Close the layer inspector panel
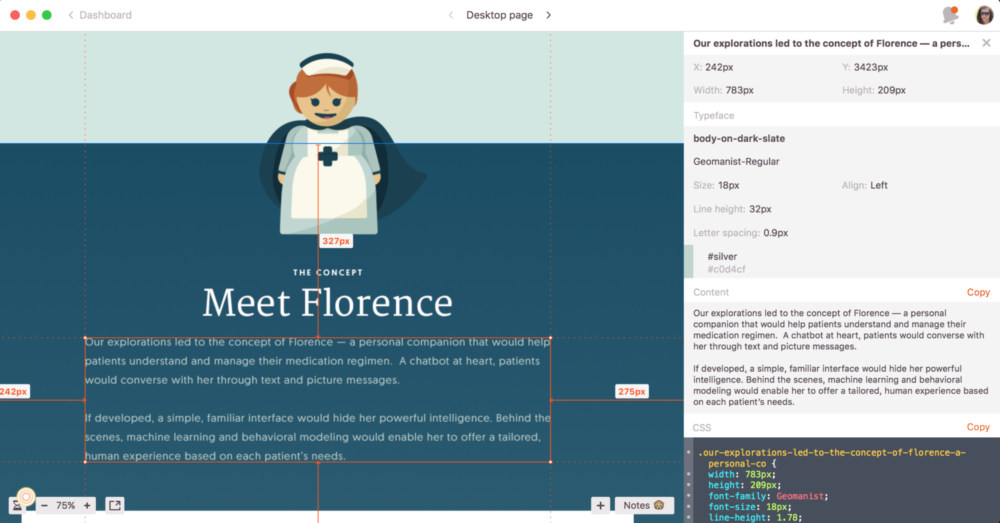The height and width of the screenshot is (523, 1000). tap(986, 43)
